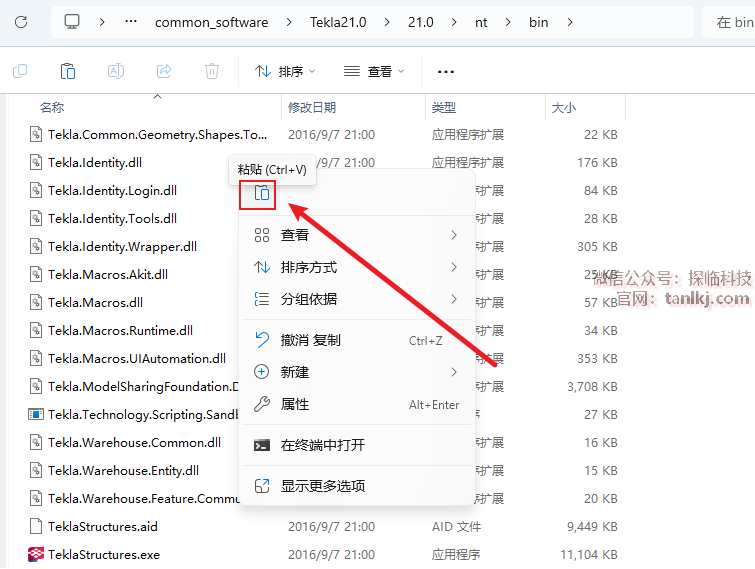Click the Tekla.Macros.Runtime.dll file icon
The width and height of the screenshot is (755, 569).
coord(36,331)
